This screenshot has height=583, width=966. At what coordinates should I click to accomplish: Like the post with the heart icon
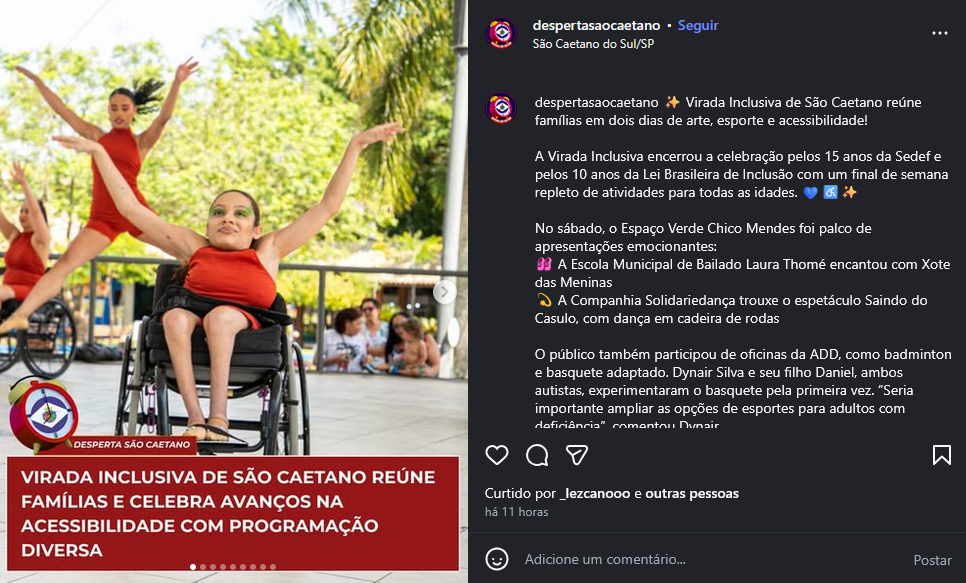[497, 455]
